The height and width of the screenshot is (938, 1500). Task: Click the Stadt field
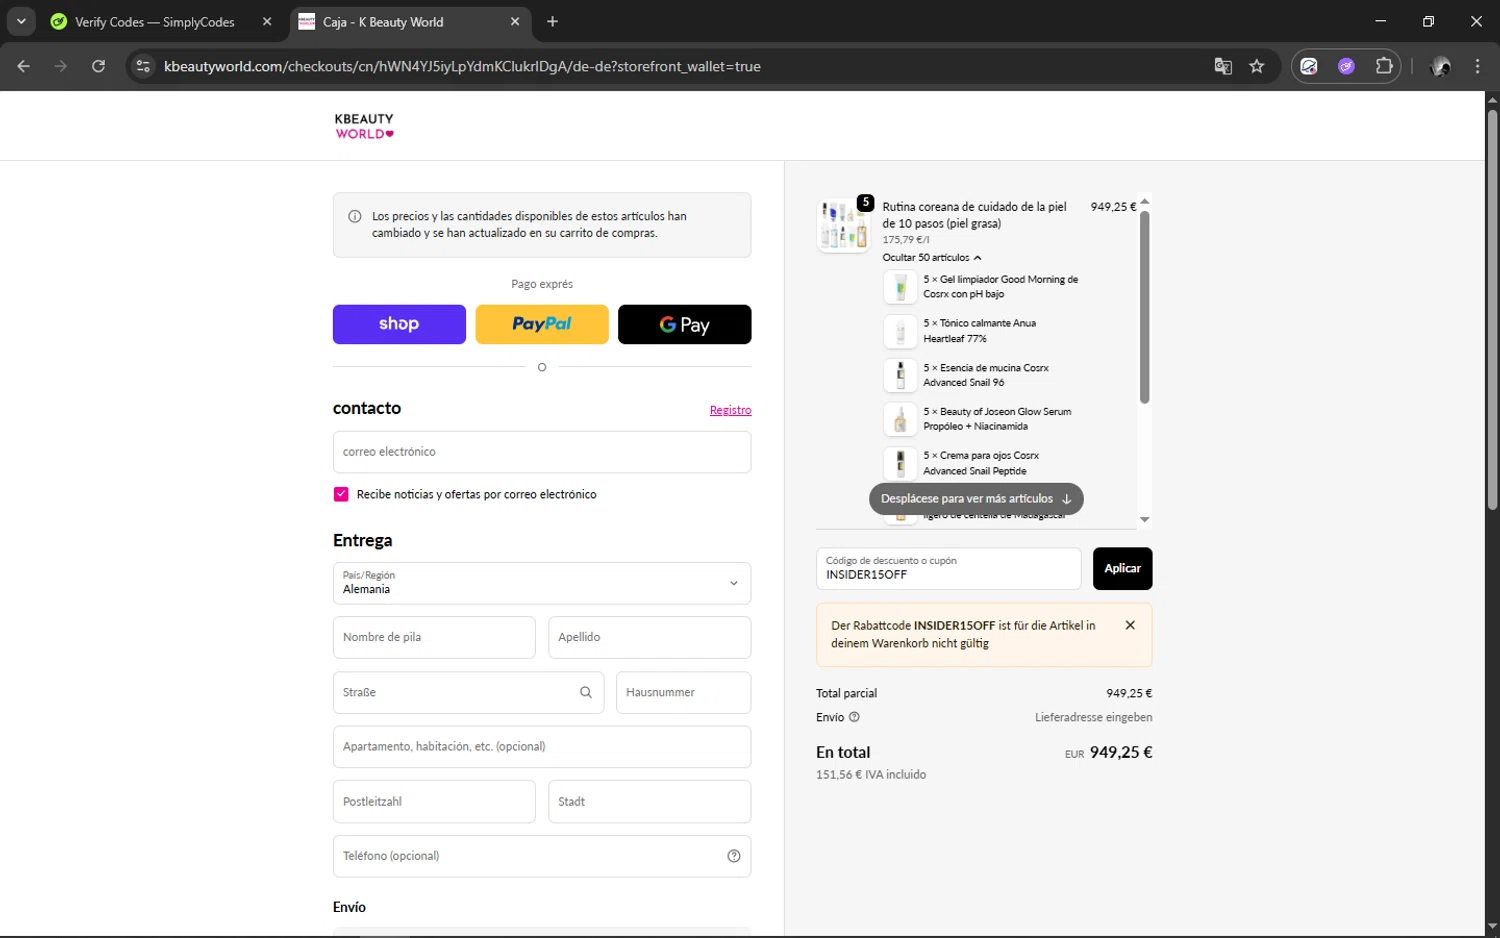[649, 802]
